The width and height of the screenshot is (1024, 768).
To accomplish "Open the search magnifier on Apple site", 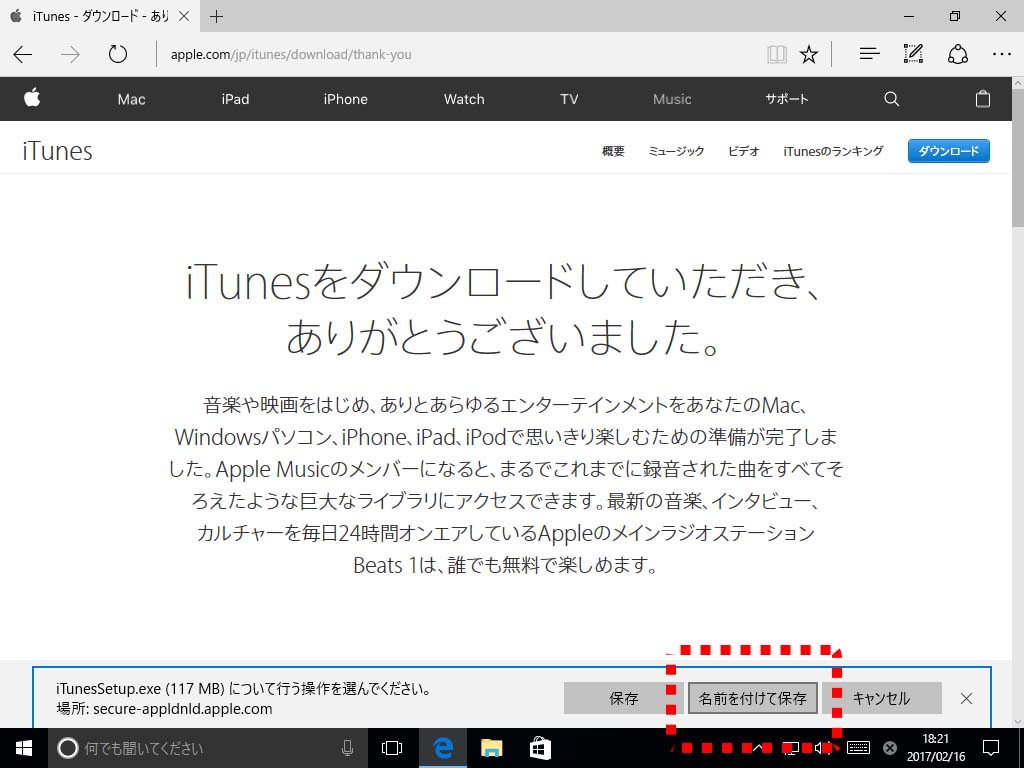I will tap(891, 99).
